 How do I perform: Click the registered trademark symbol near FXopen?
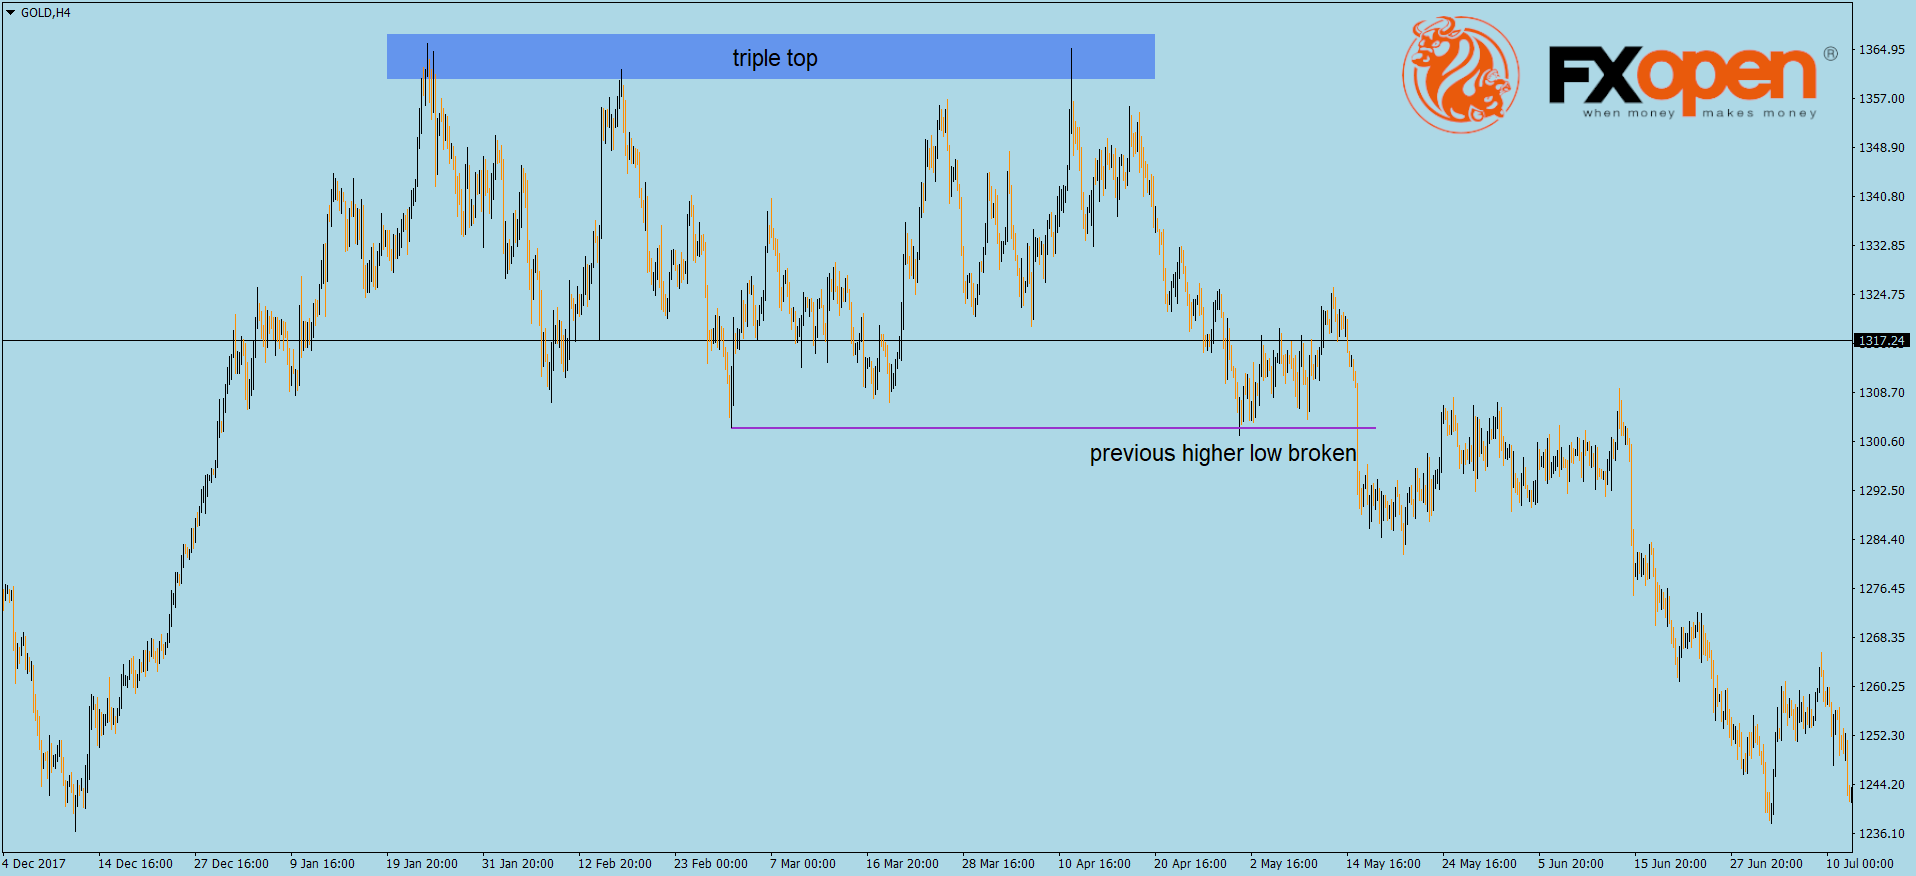1830,54
